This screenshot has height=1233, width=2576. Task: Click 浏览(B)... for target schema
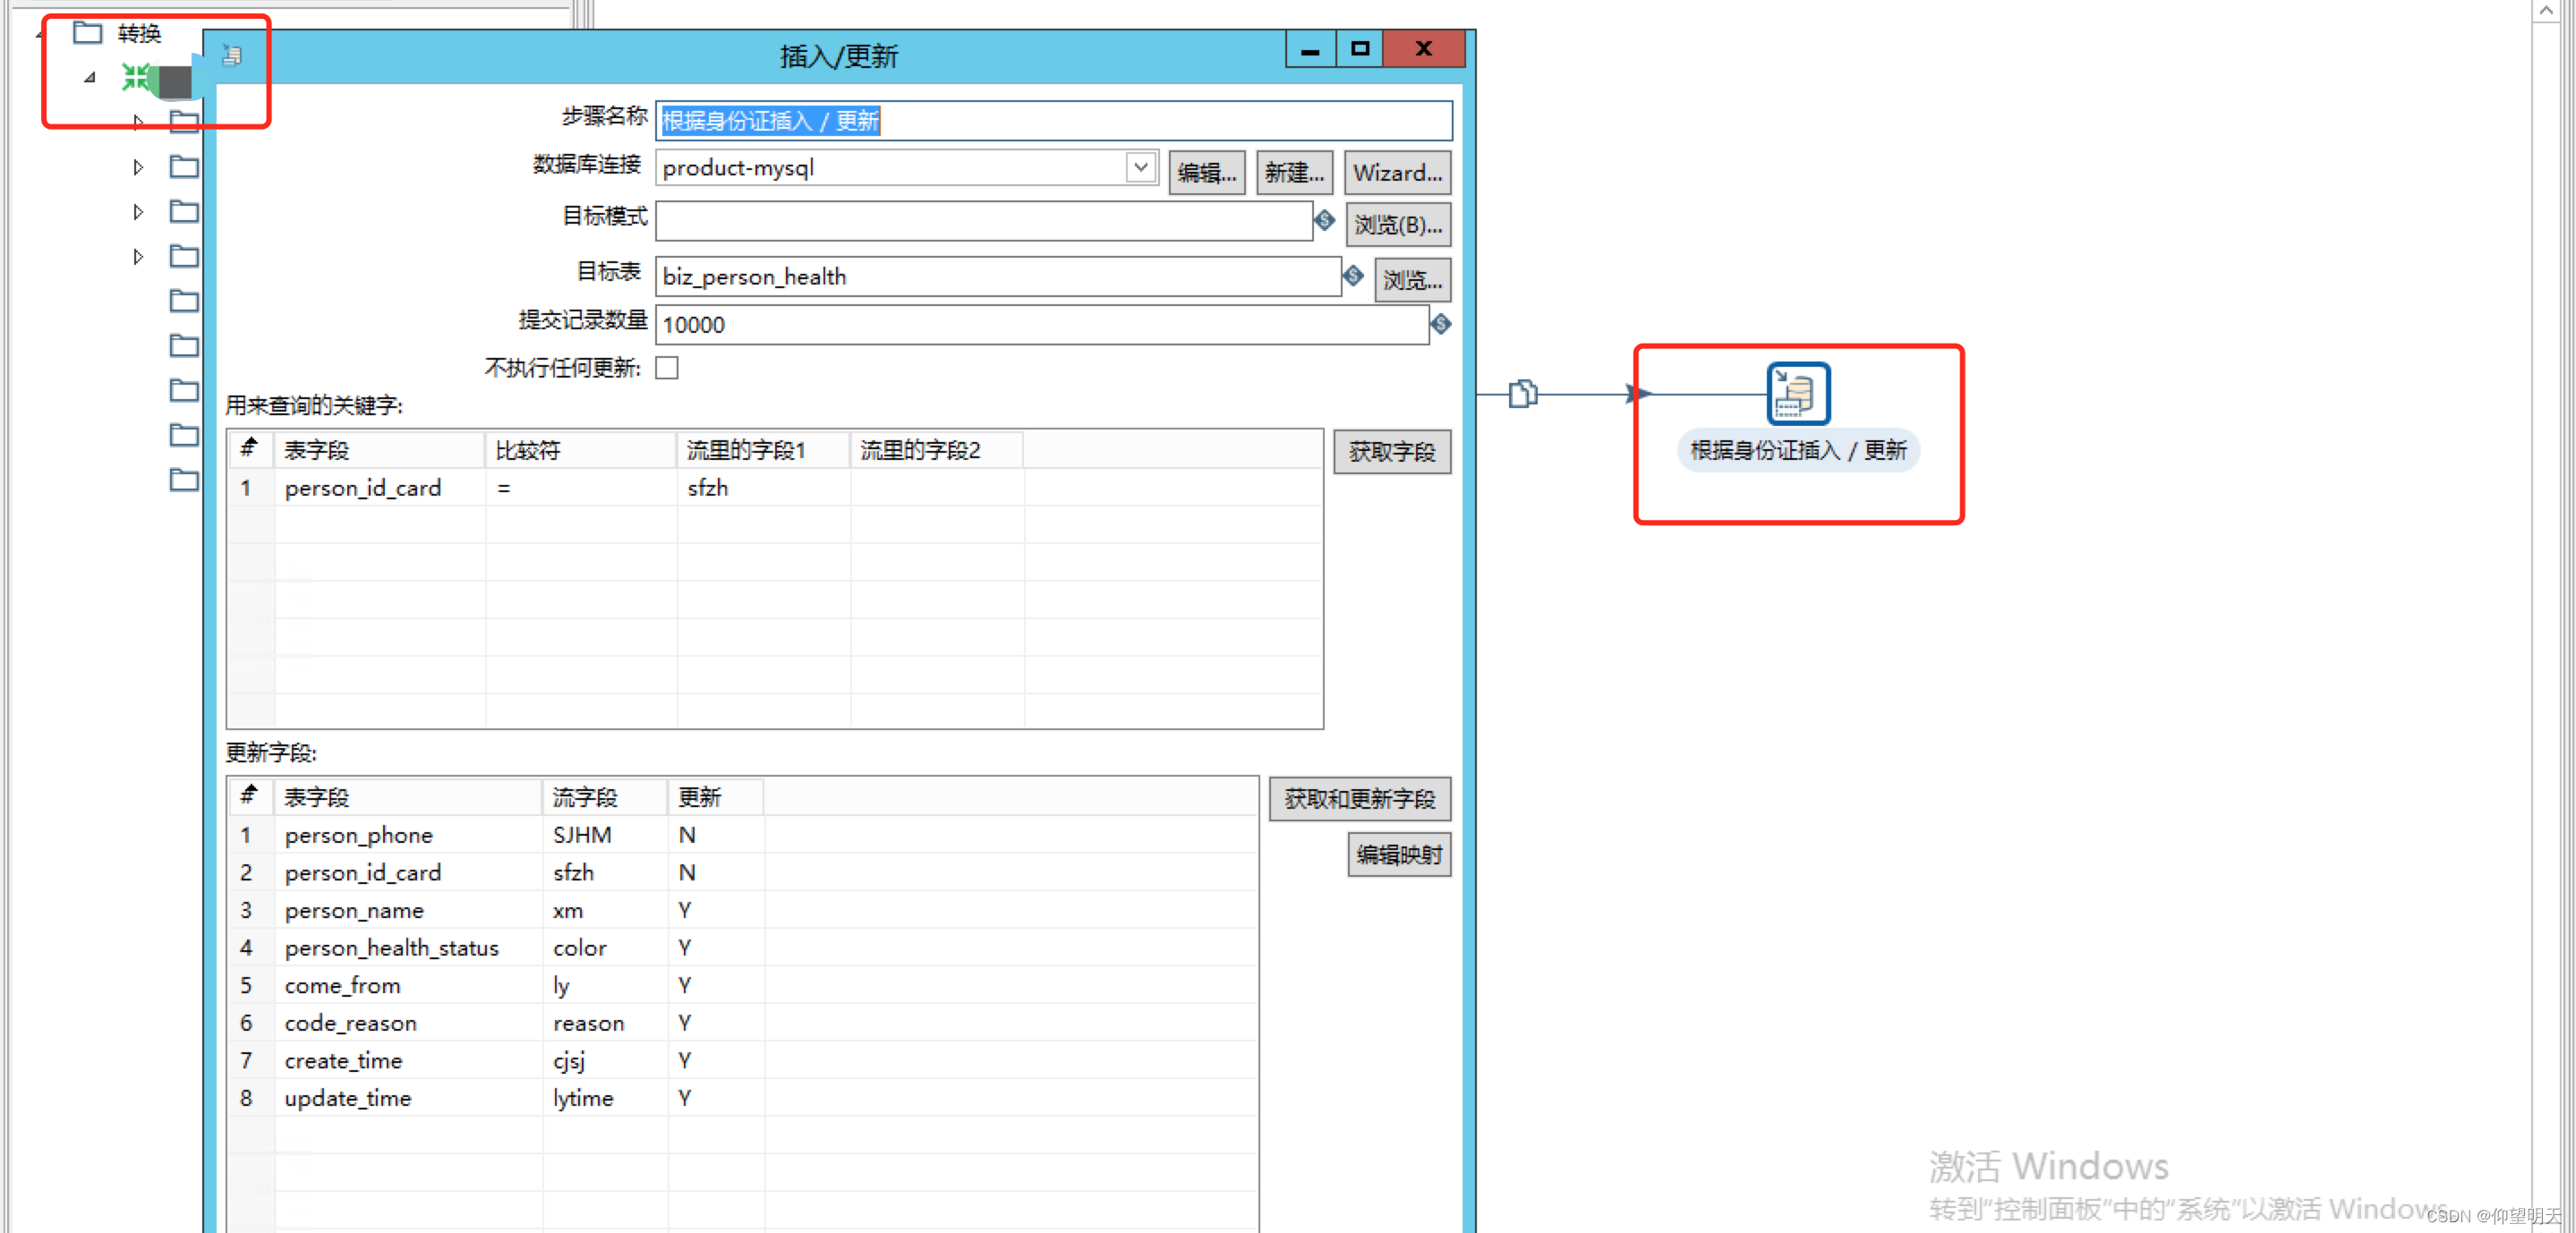coord(1398,225)
